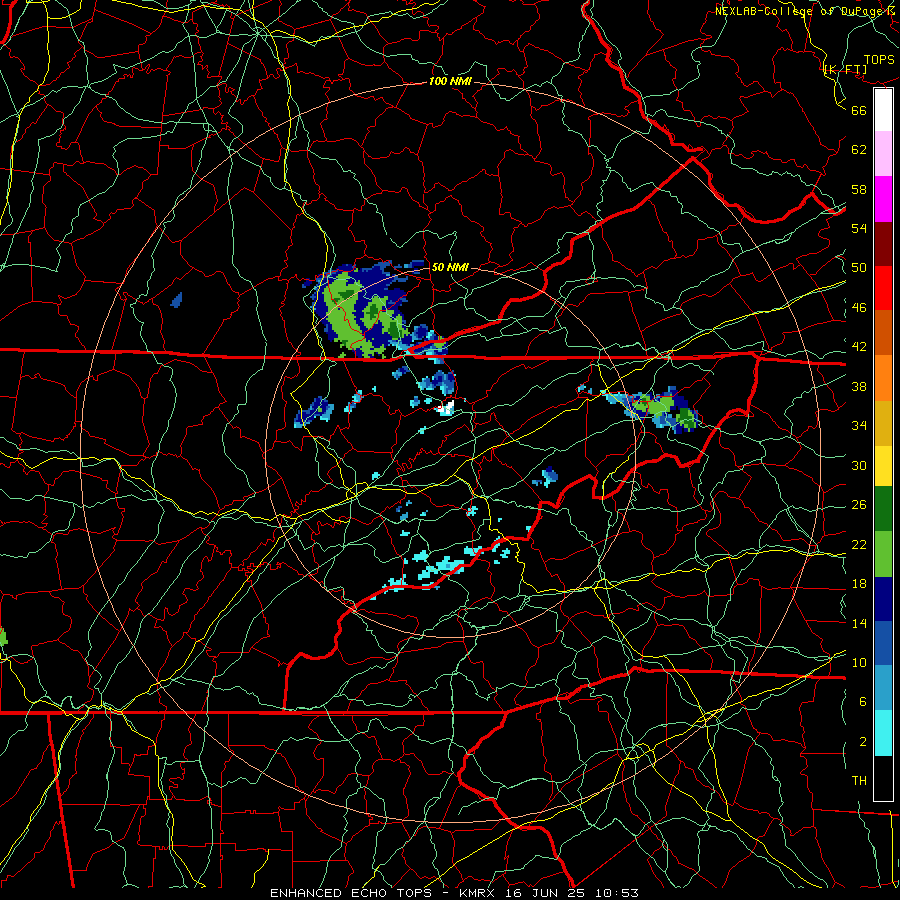Click the light pink legend swatch
The width and height of the screenshot is (900, 900).
[883, 154]
